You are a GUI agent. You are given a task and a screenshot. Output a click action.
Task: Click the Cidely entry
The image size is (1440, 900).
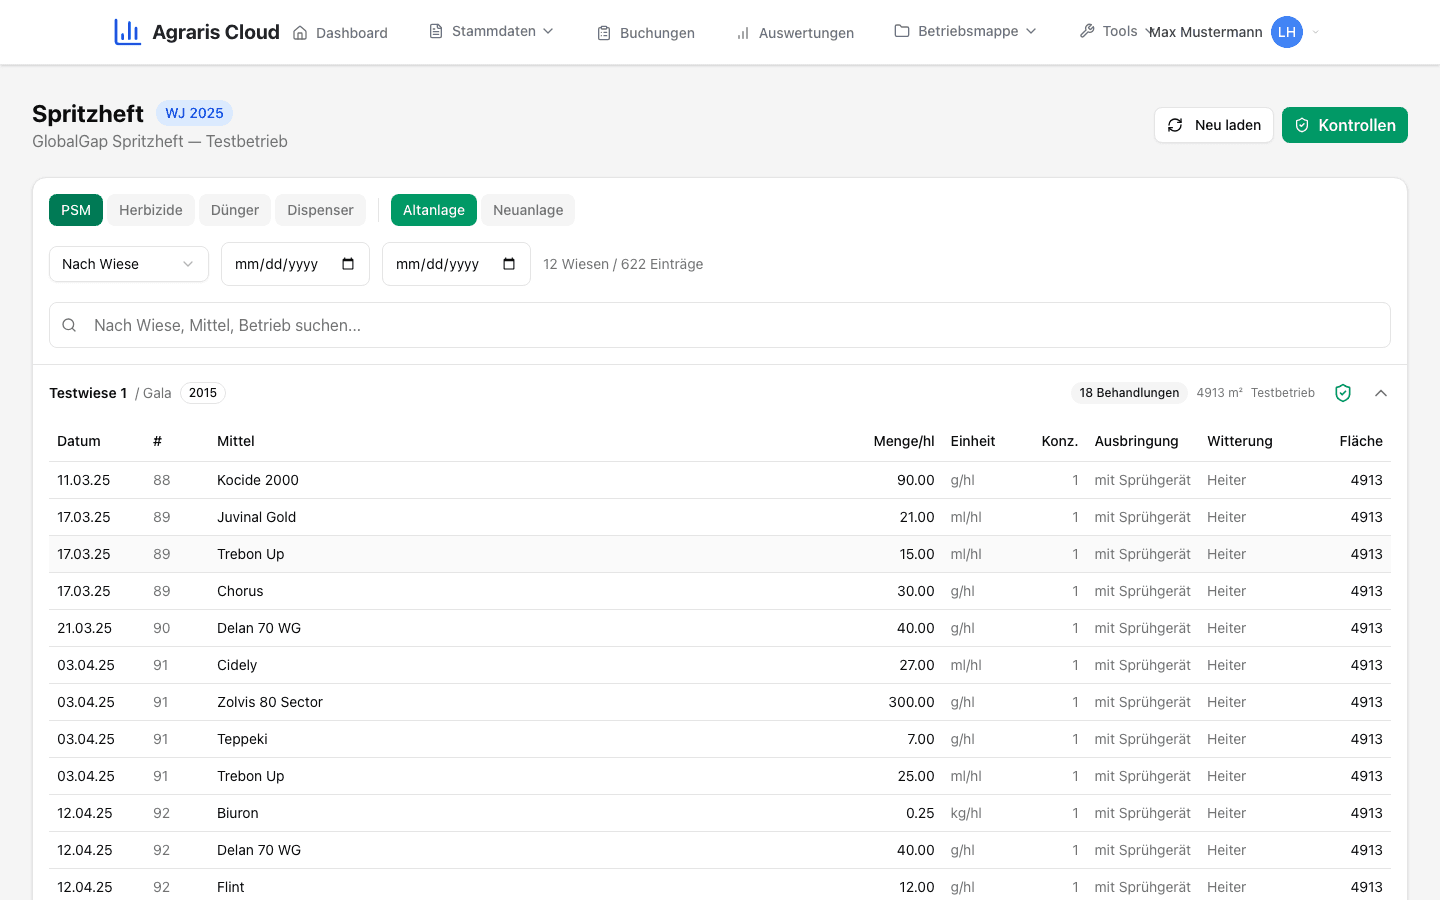[x=237, y=665]
